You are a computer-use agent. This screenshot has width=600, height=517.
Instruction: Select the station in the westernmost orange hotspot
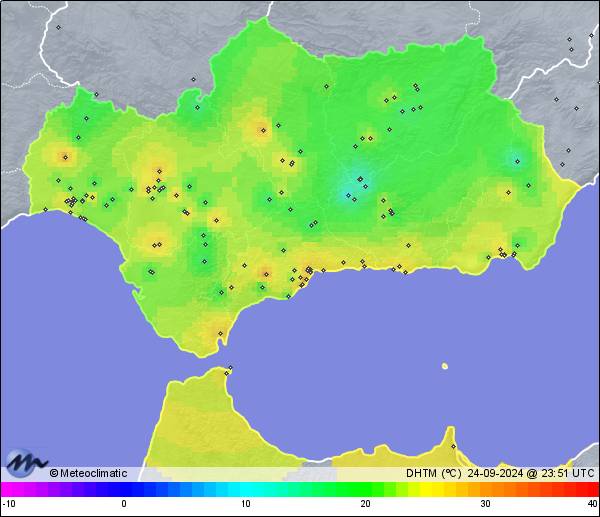pos(65,156)
